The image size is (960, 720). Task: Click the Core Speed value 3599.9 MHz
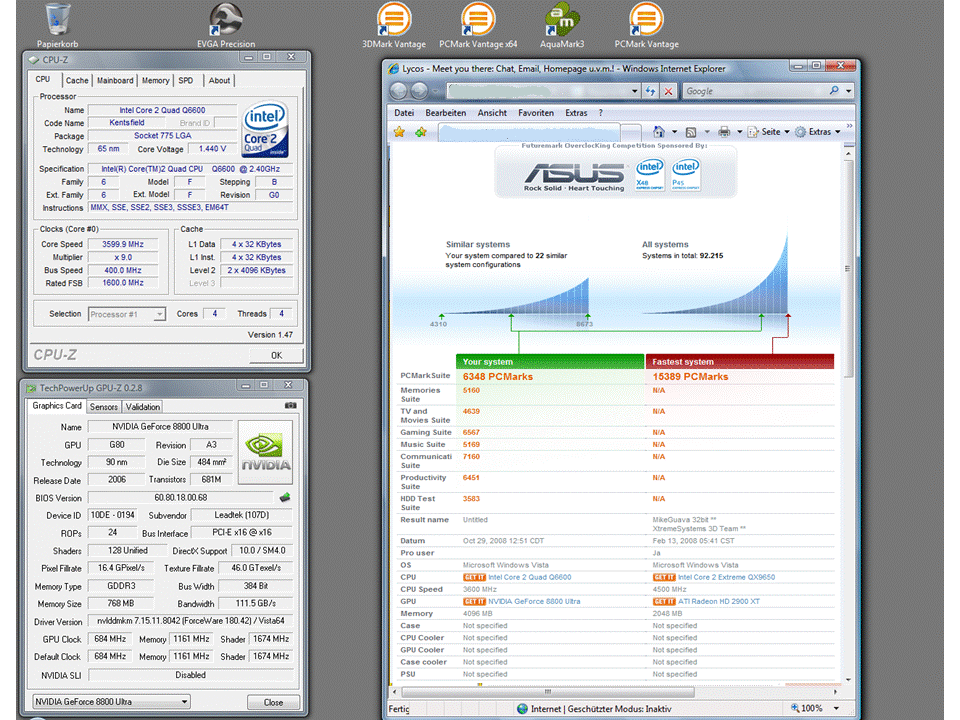(123, 244)
